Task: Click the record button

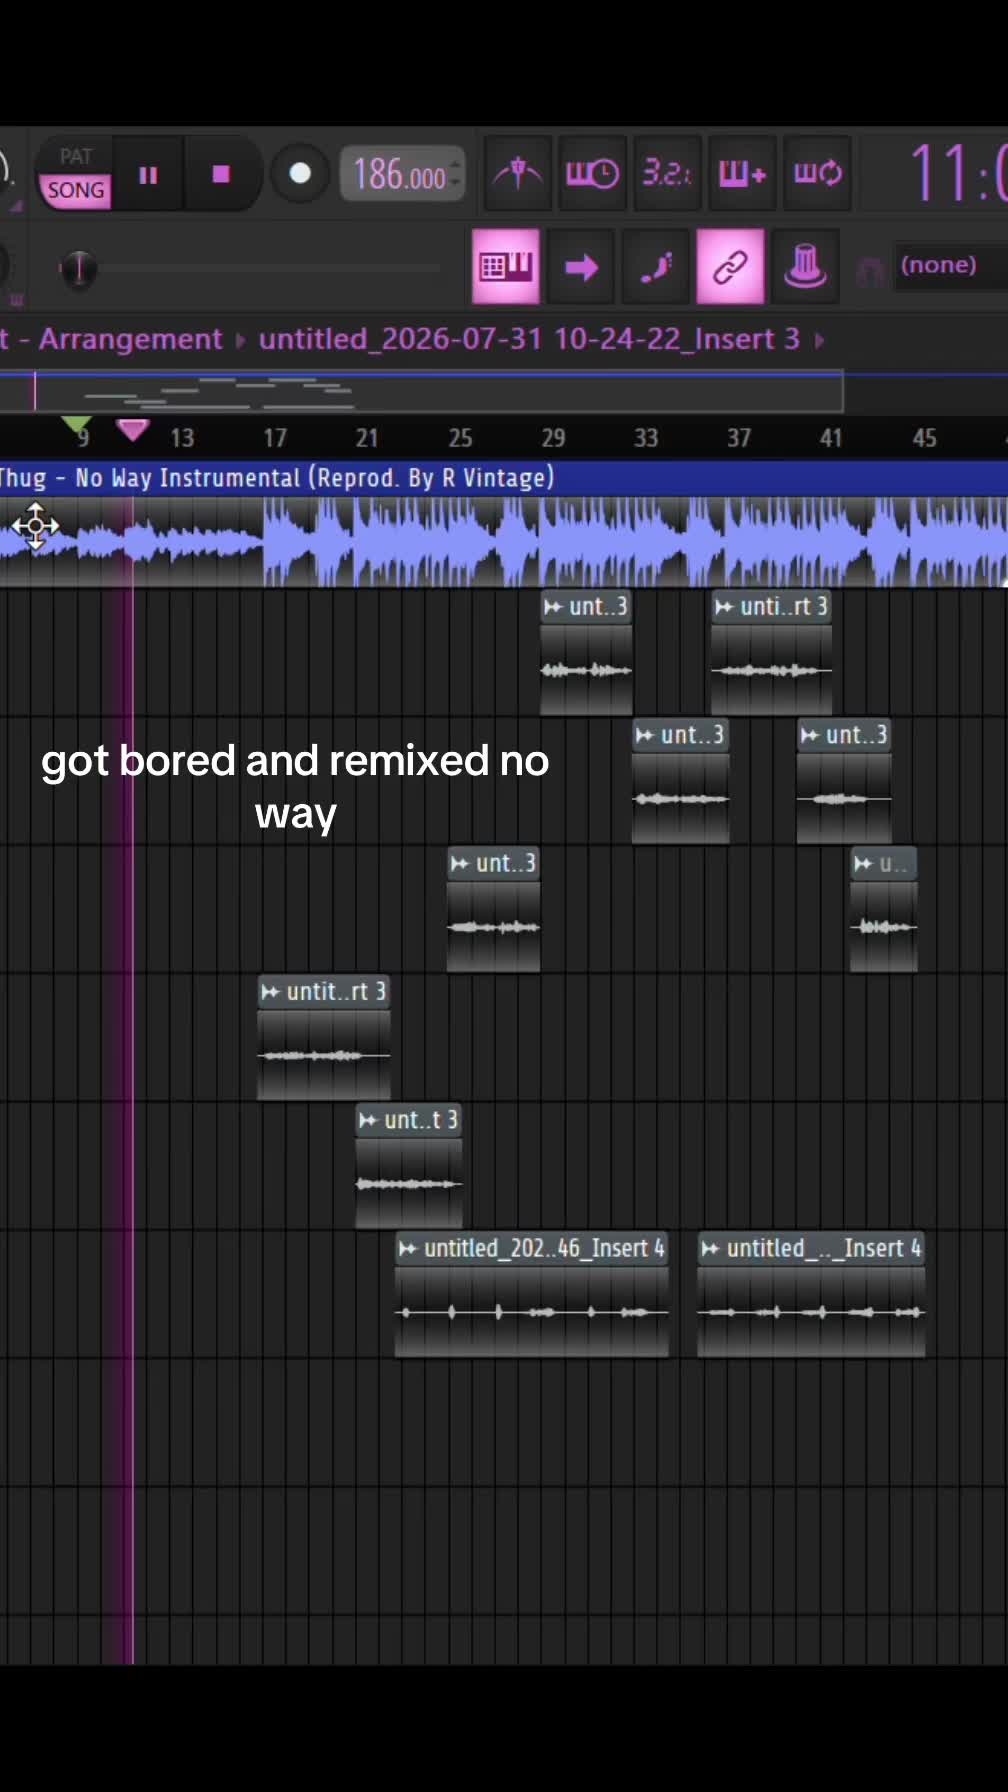Action: (x=300, y=174)
